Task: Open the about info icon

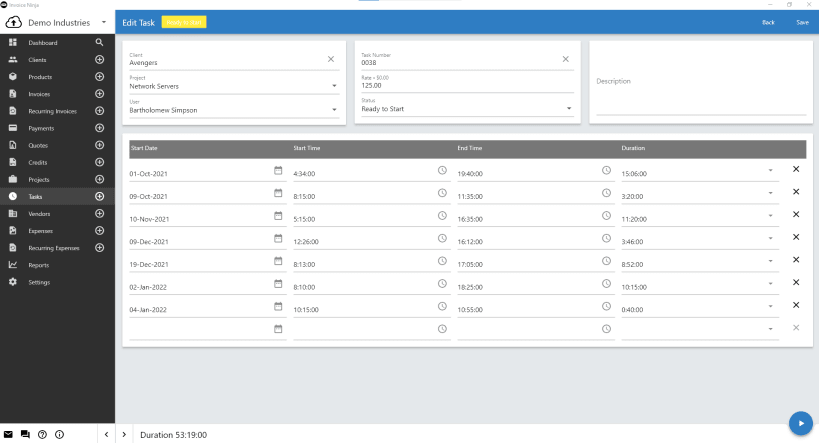Action: [60, 434]
